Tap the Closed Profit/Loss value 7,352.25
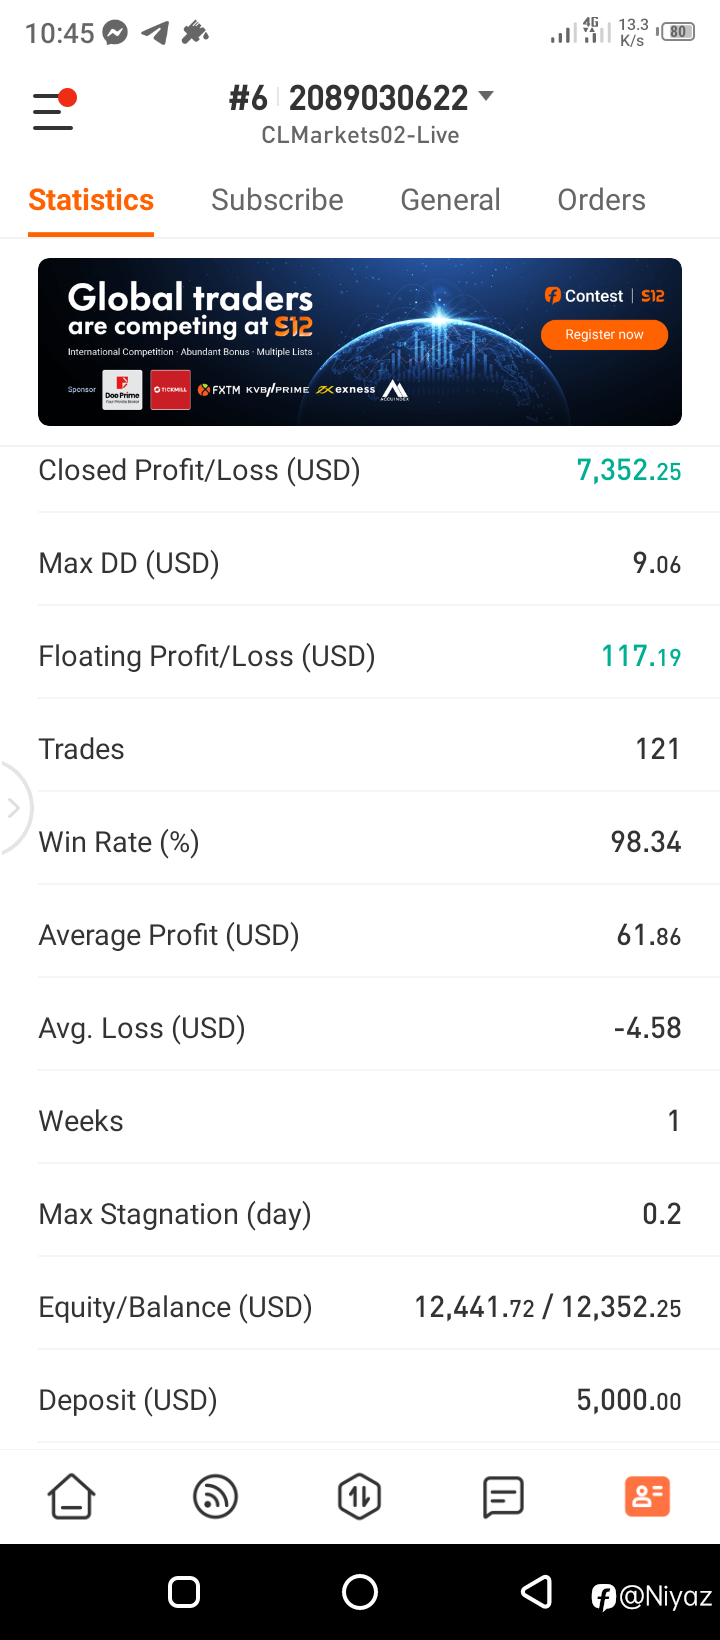This screenshot has width=720, height=1640. point(629,470)
